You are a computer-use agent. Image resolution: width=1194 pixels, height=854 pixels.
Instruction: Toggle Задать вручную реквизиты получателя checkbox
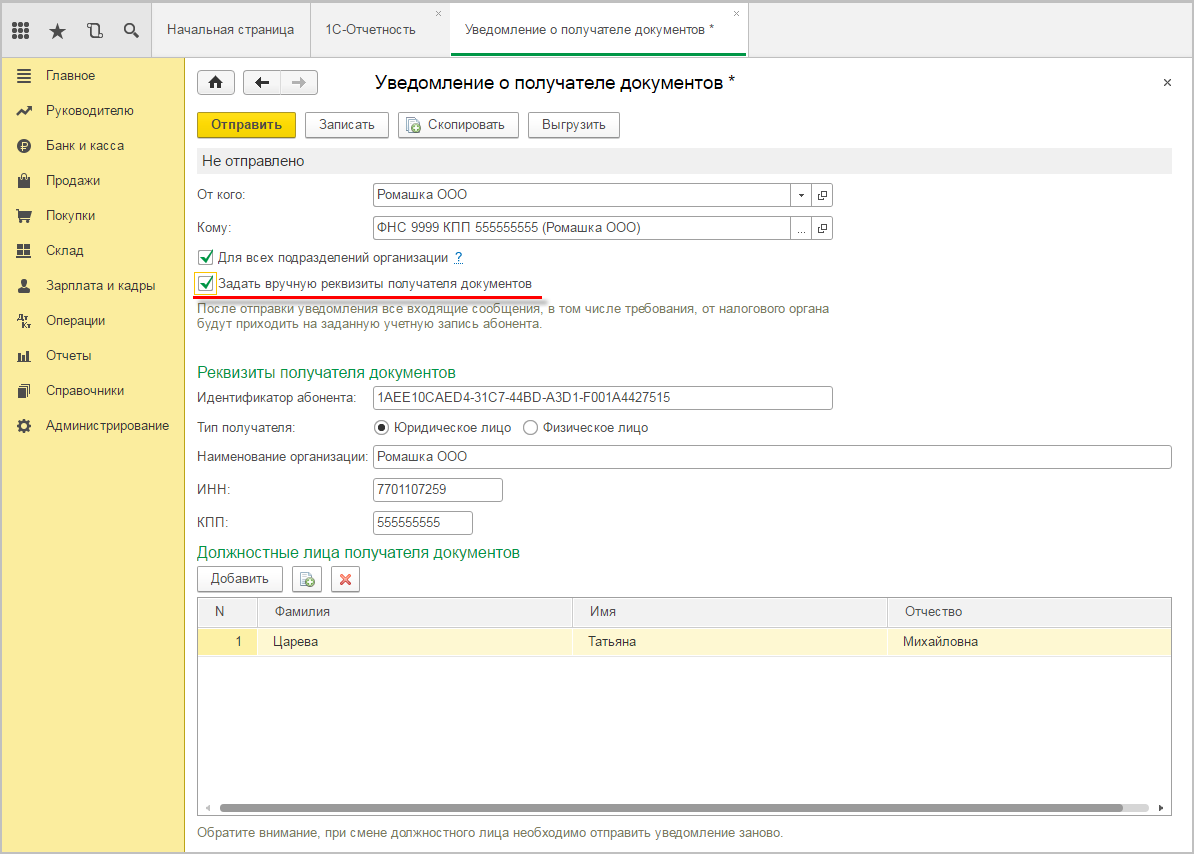tap(205, 283)
